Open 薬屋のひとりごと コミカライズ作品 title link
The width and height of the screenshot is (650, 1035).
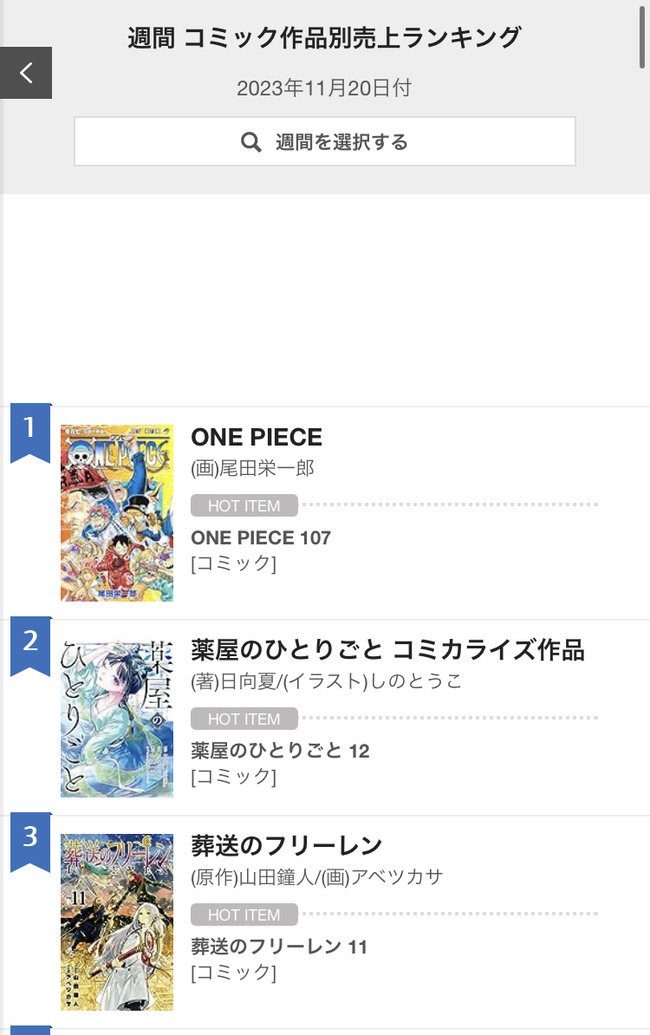click(x=387, y=650)
